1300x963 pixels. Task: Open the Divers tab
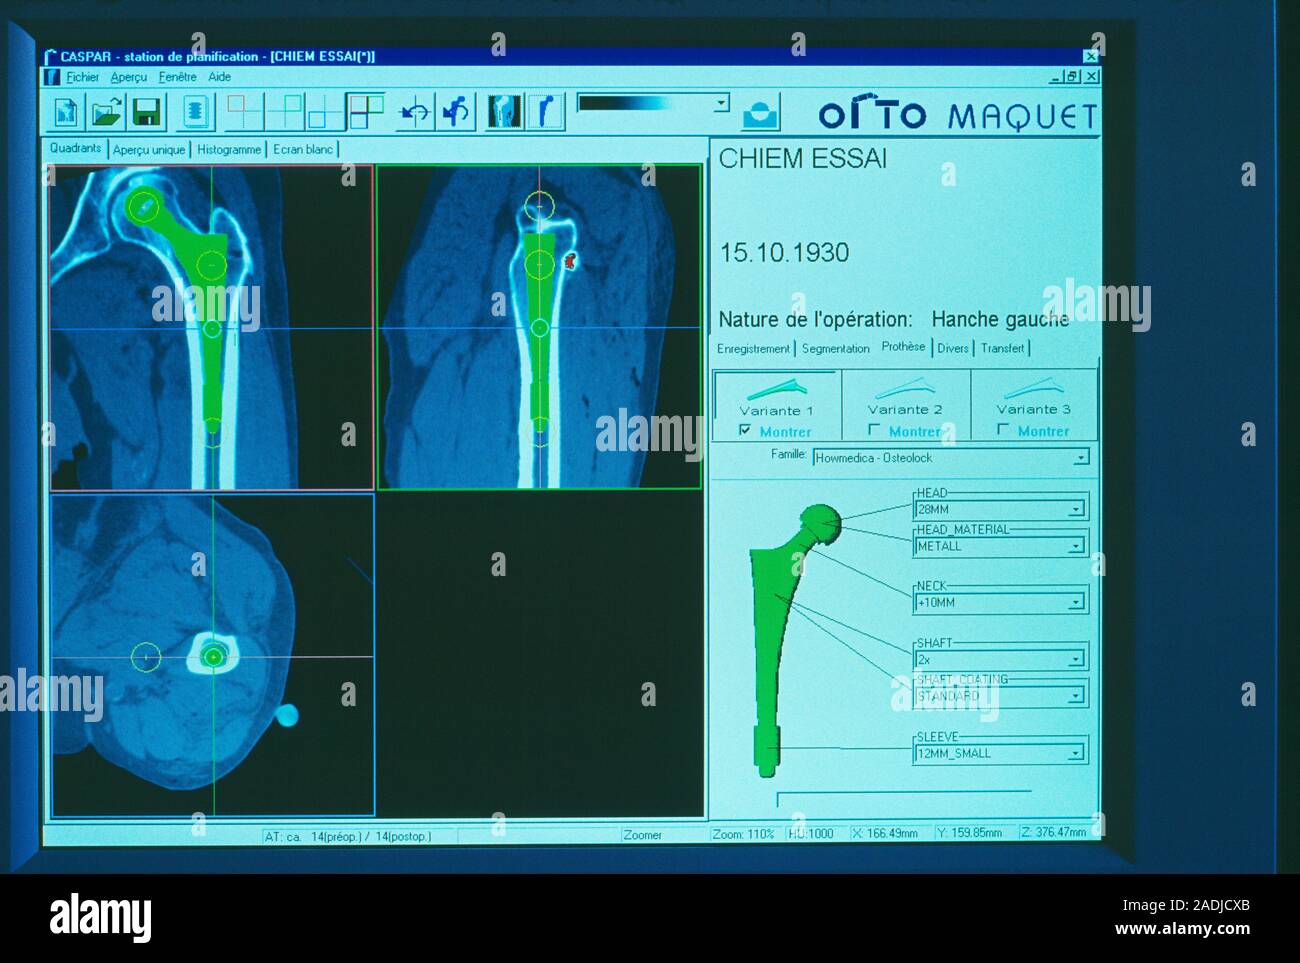click(x=953, y=349)
